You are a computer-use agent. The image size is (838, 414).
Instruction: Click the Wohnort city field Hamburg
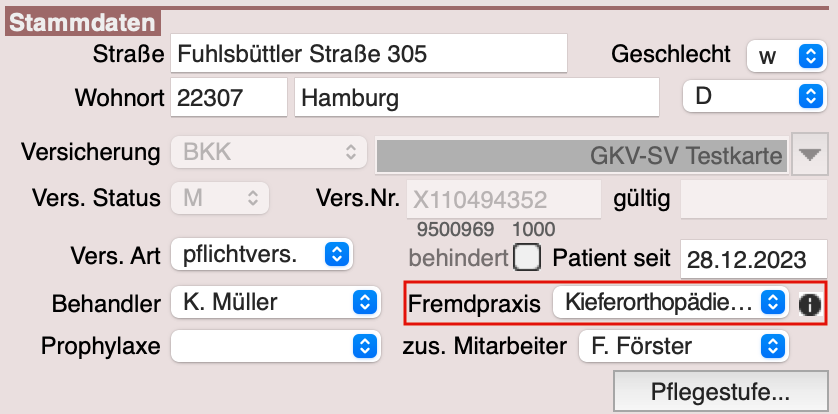476,99
